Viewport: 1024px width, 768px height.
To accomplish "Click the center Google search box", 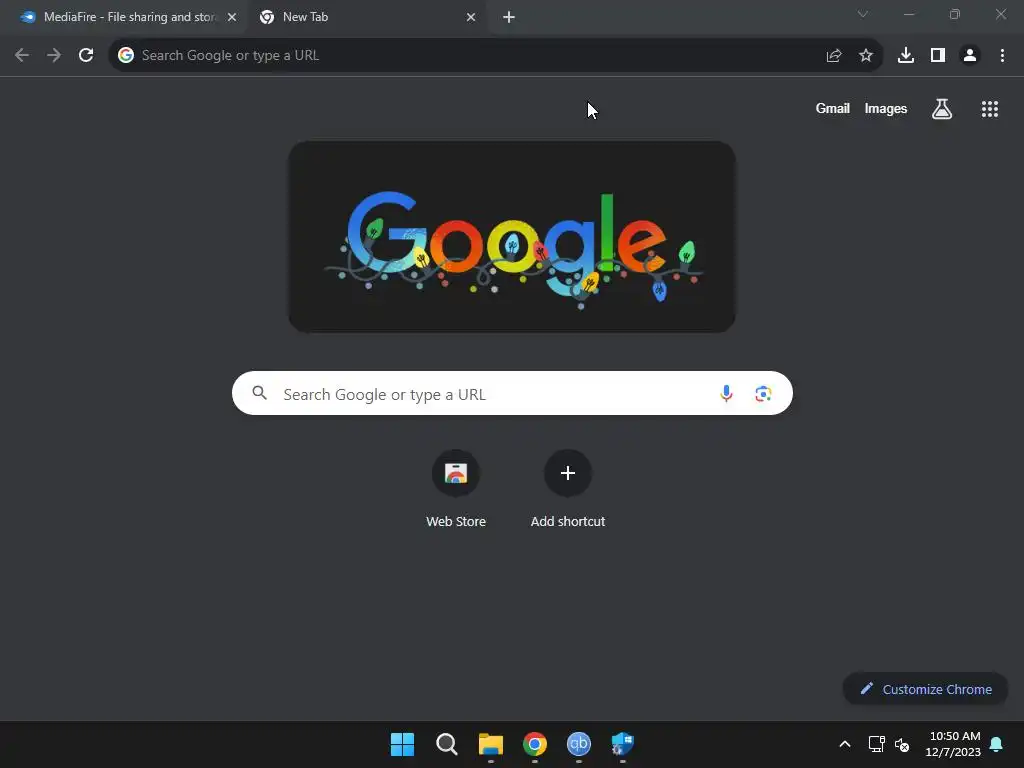I will (512, 393).
